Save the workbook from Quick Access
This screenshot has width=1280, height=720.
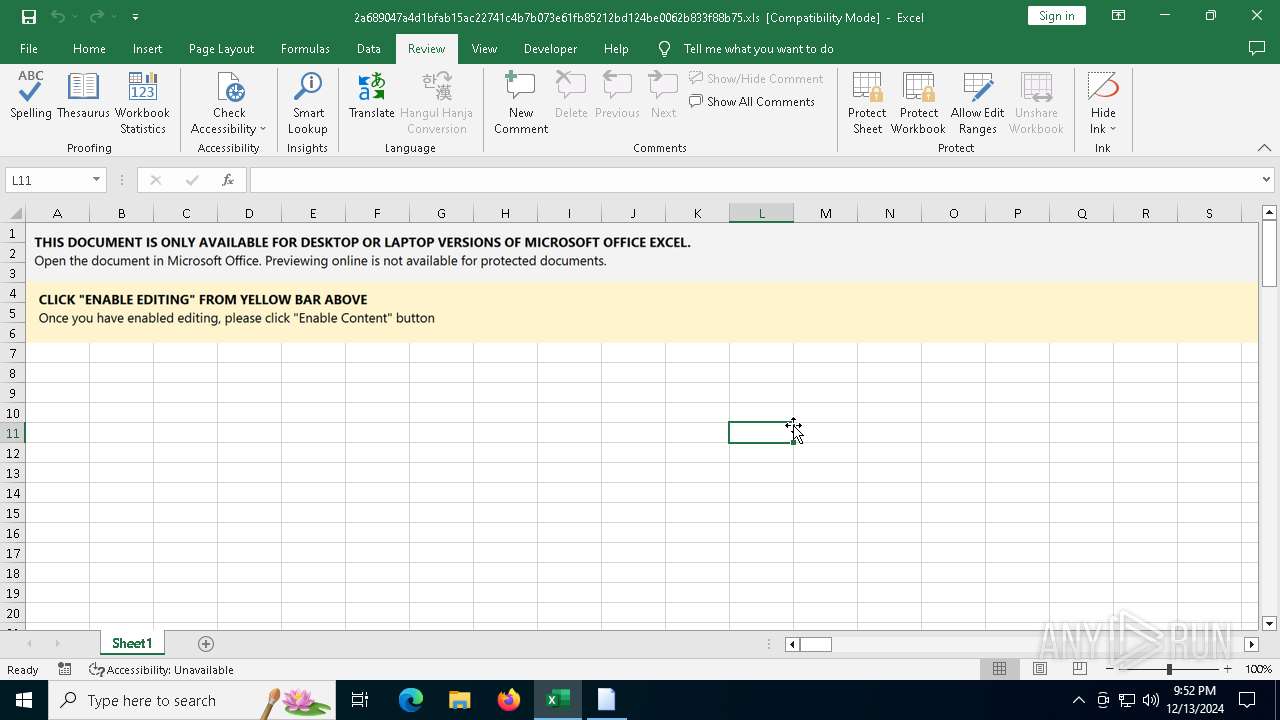click(29, 17)
